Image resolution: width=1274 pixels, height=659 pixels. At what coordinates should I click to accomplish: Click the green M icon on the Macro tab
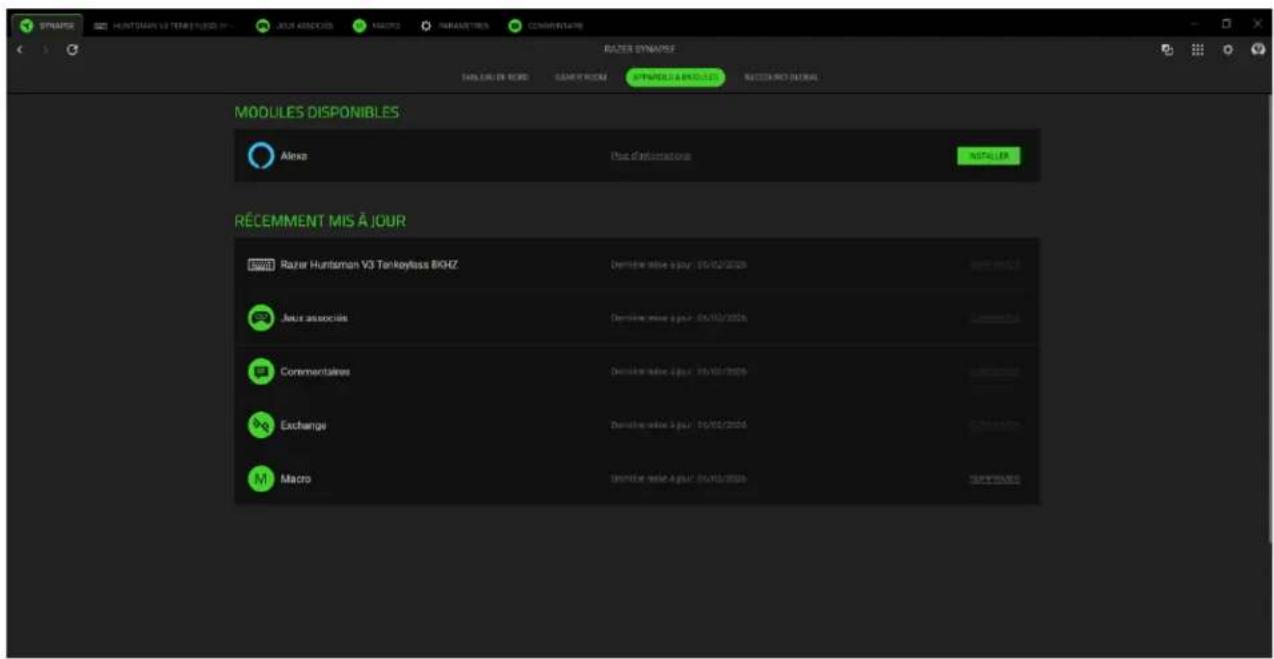(x=358, y=25)
